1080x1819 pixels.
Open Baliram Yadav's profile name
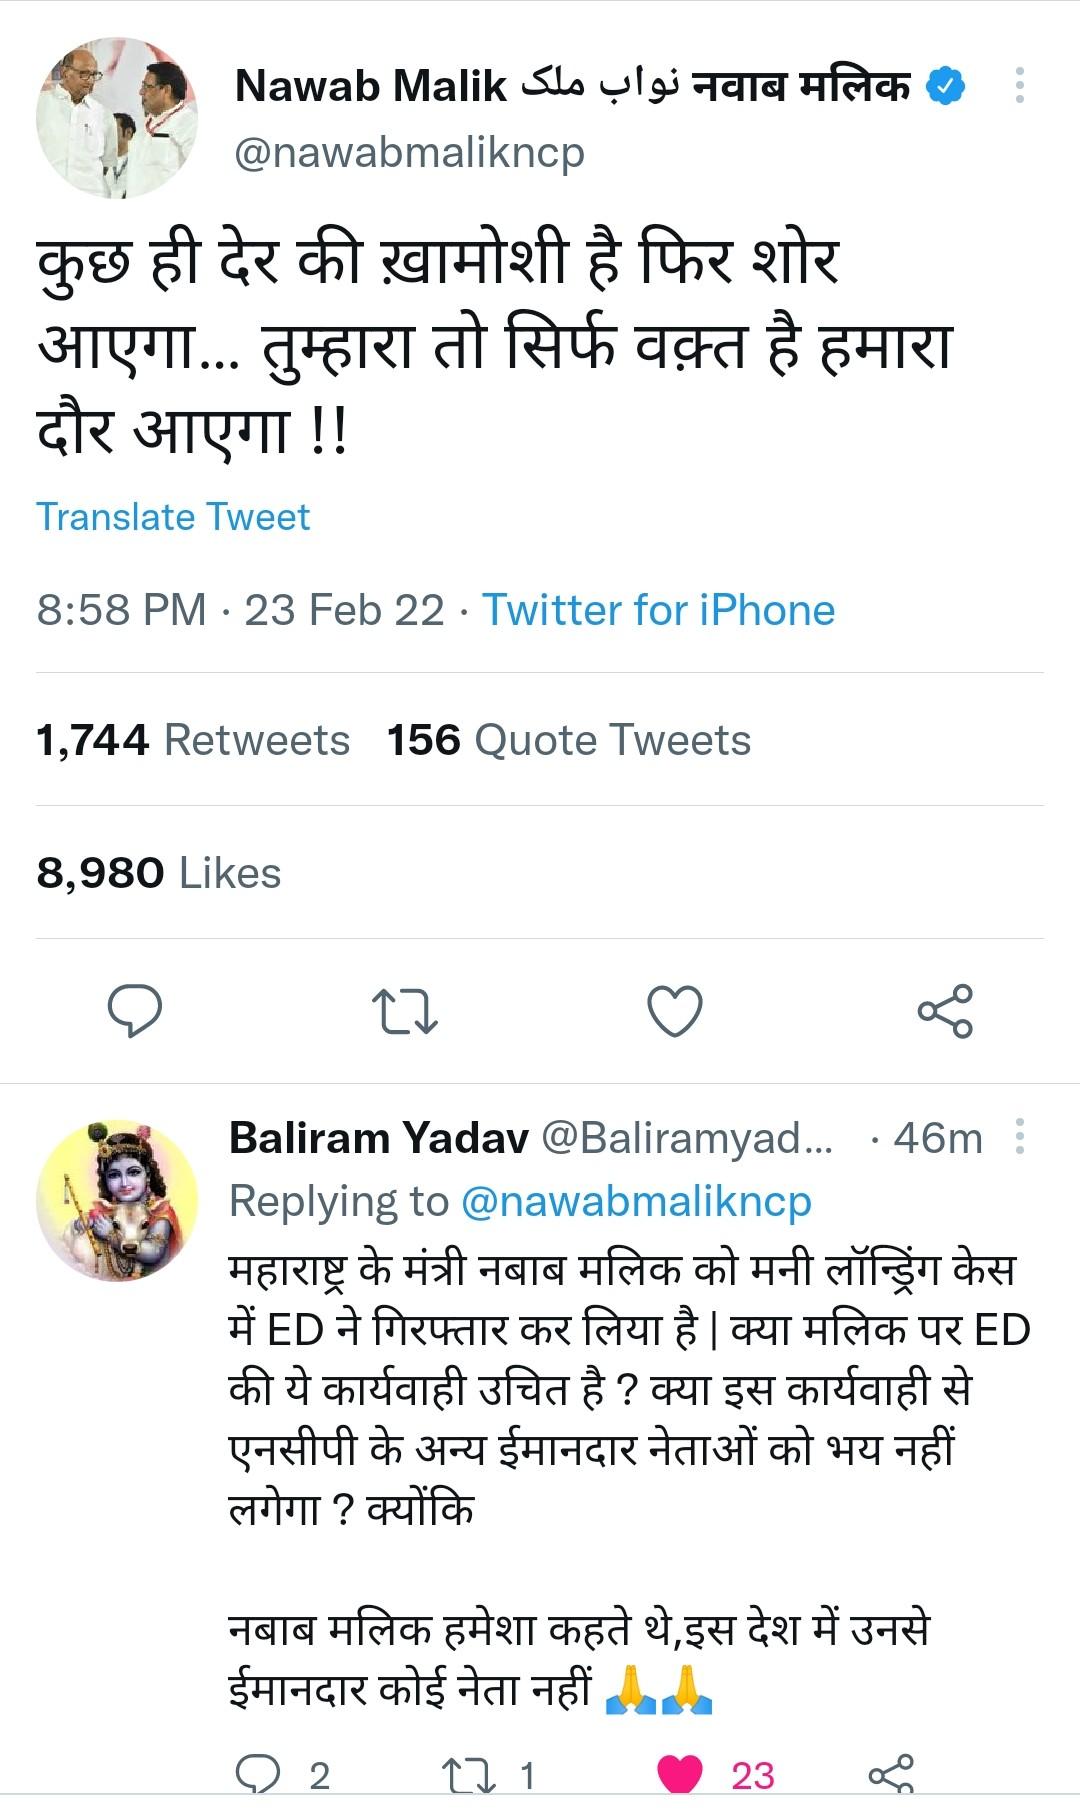[x=378, y=1138]
